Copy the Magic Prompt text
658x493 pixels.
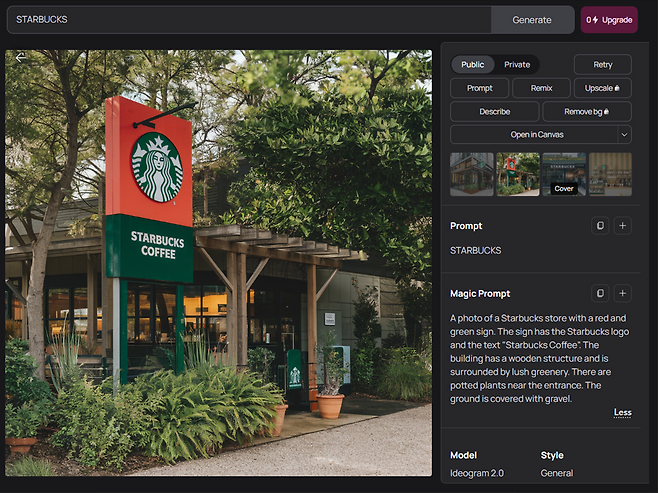[x=600, y=294]
